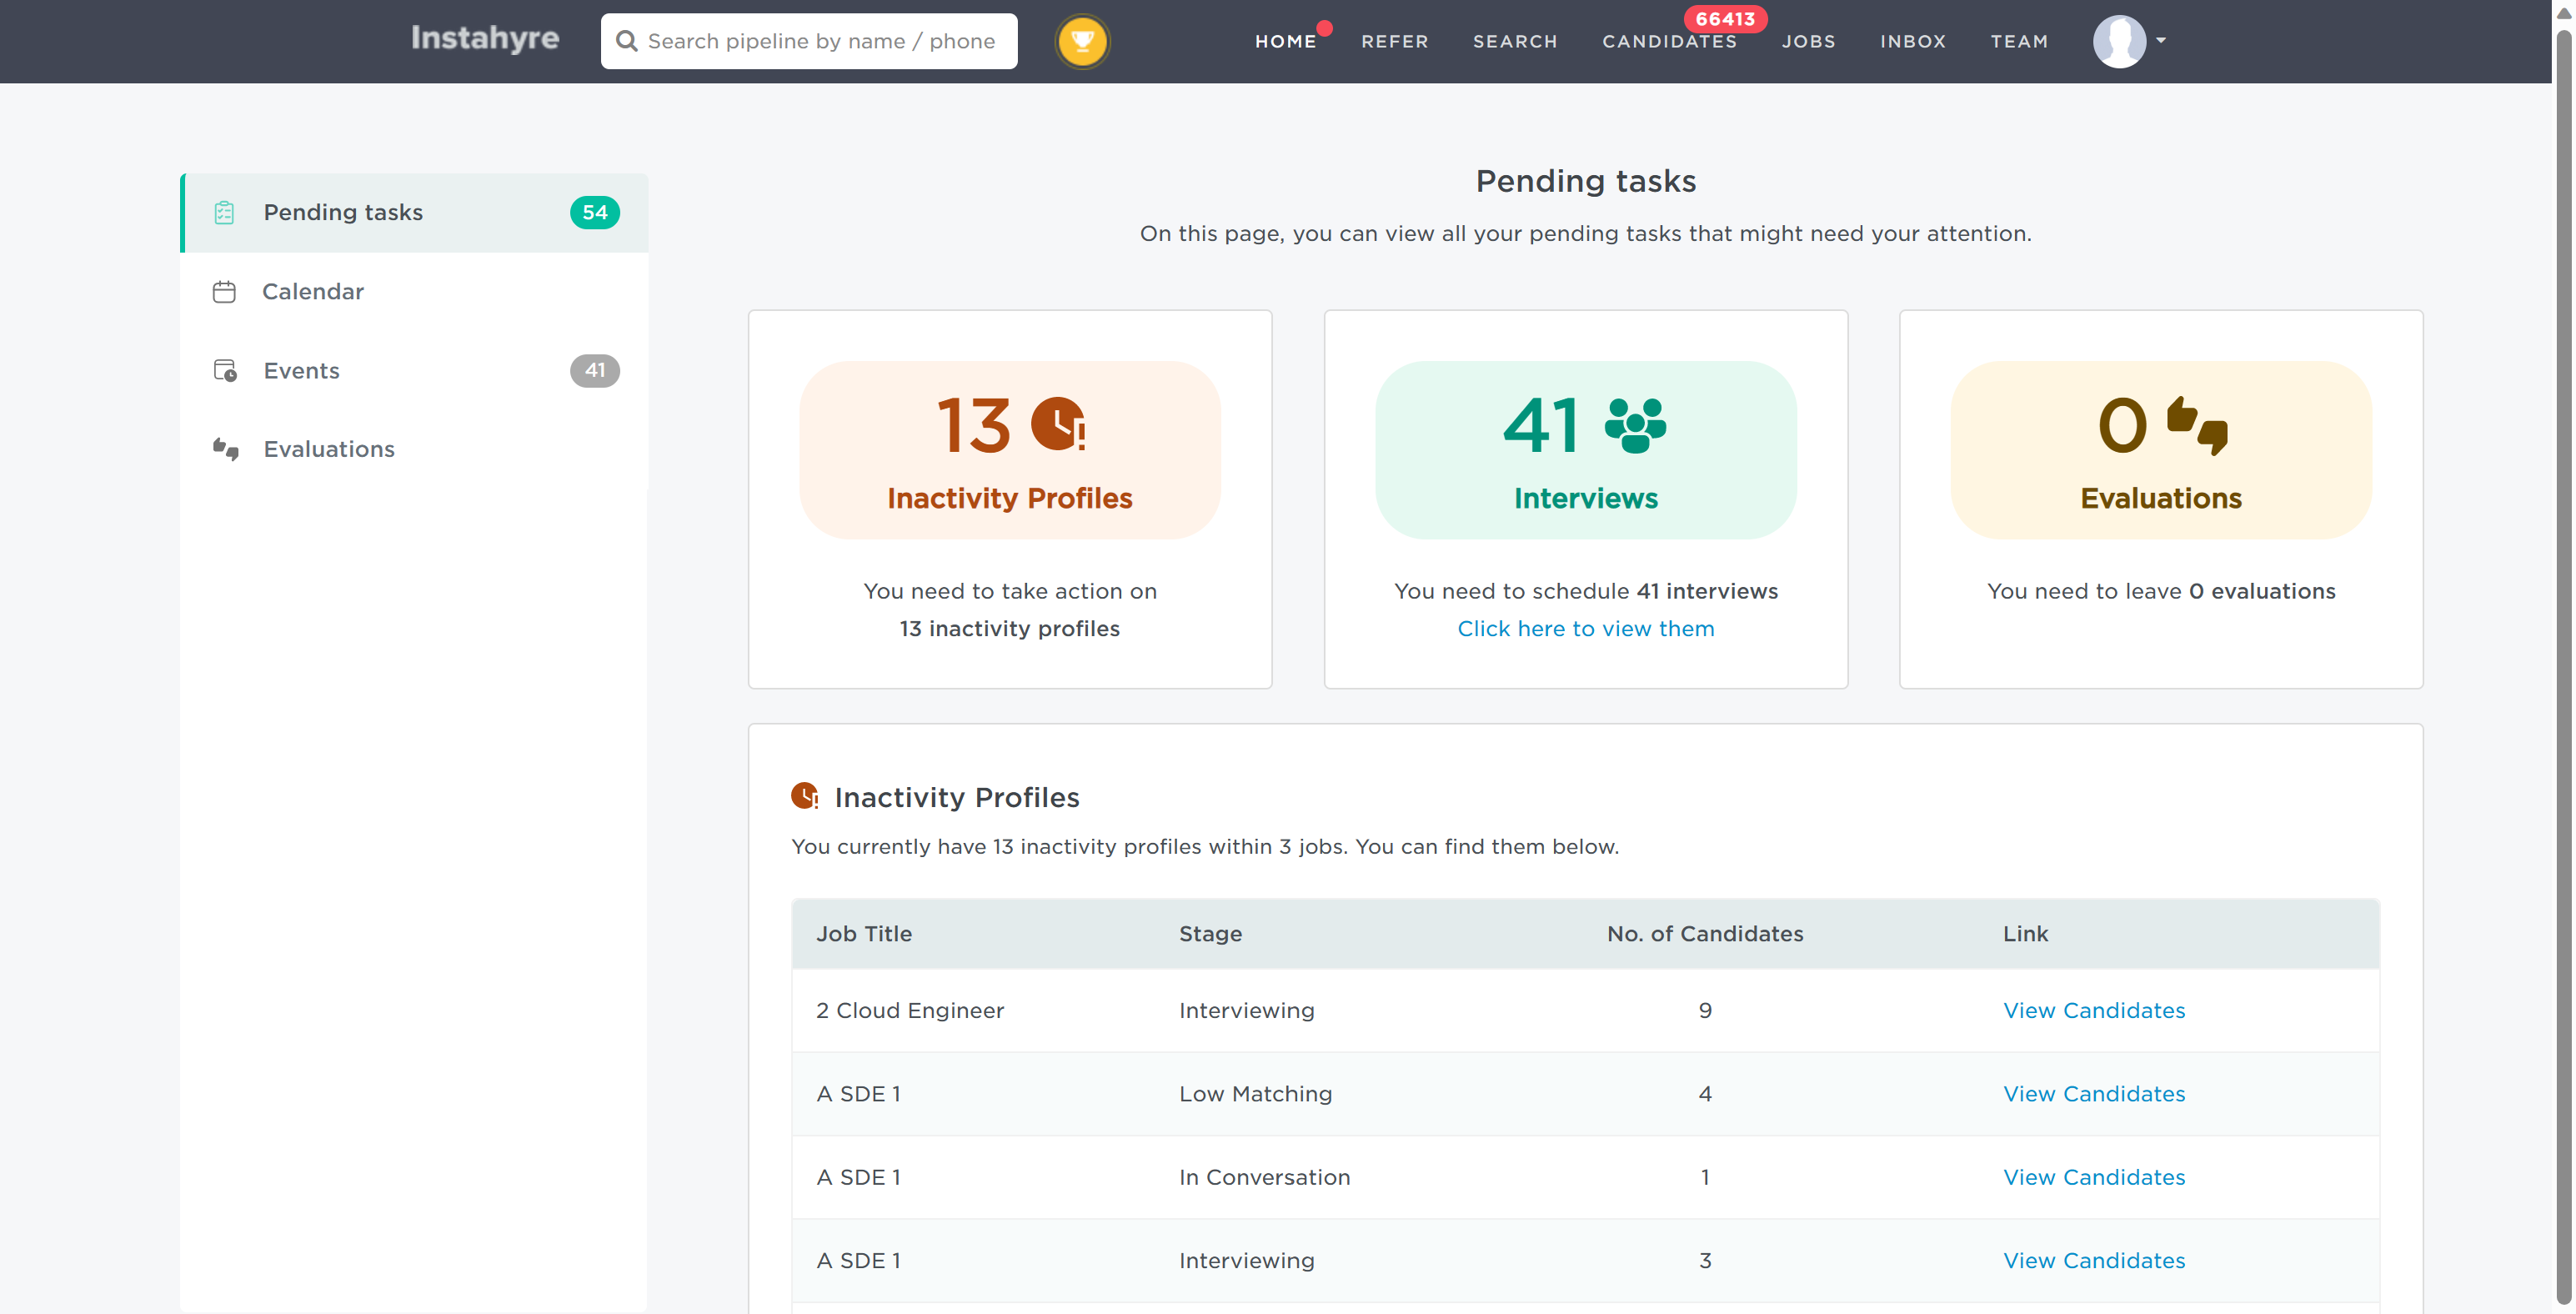Image resolution: width=2576 pixels, height=1314 pixels.
Task: Click 'Click here to view them' link
Action: pos(1585,628)
